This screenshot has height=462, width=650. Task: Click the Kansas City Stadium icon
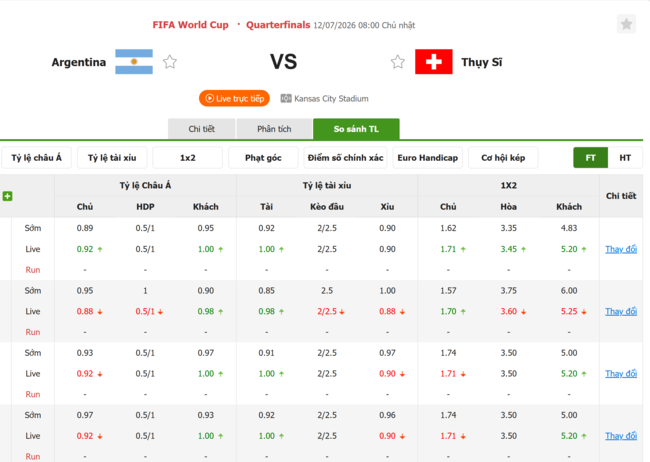click(x=286, y=98)
